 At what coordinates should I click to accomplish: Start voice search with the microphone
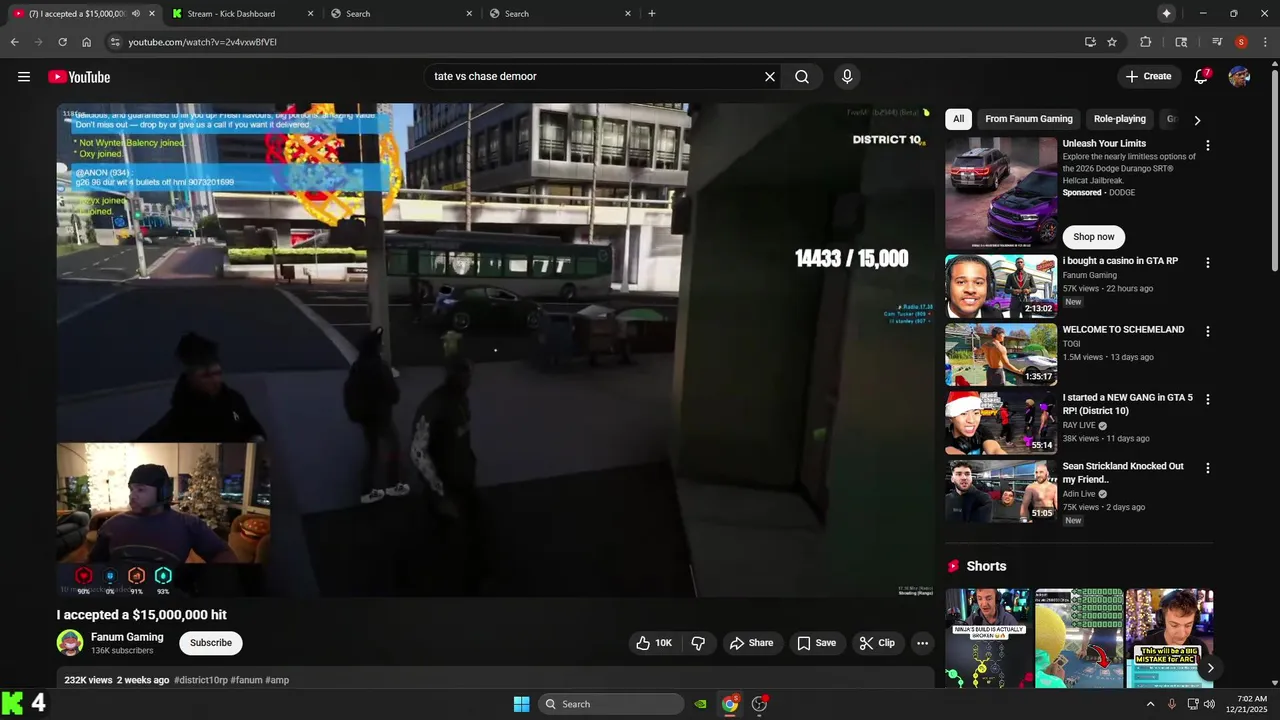point(847,77)
